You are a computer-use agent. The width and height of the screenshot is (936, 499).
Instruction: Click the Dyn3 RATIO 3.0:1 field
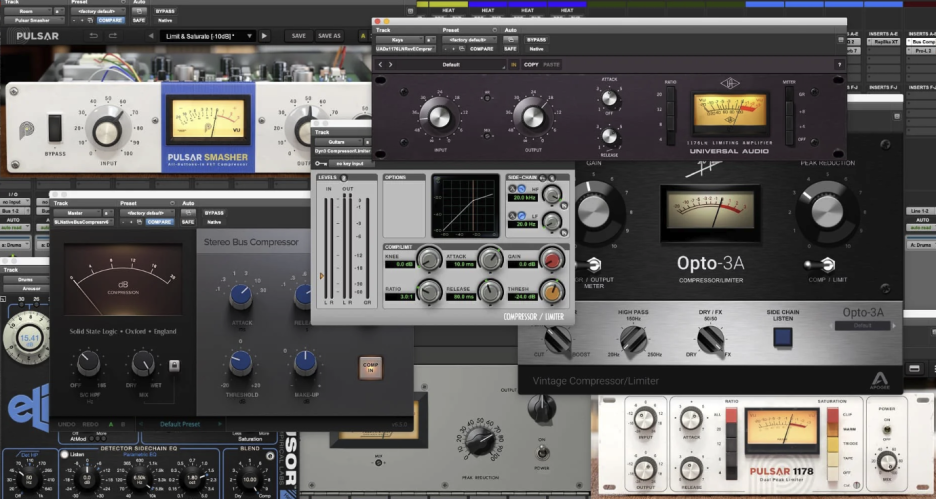pos(399,297)
